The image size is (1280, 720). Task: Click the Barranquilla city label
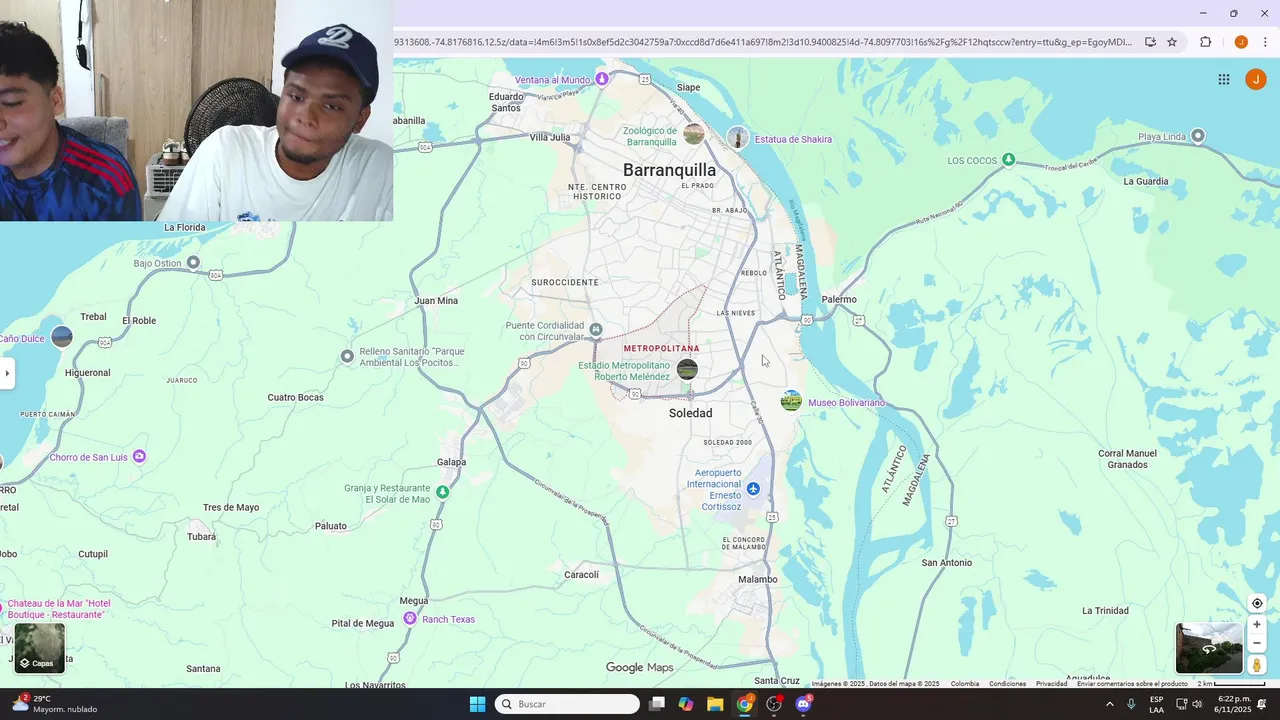(x=669, y=170)
